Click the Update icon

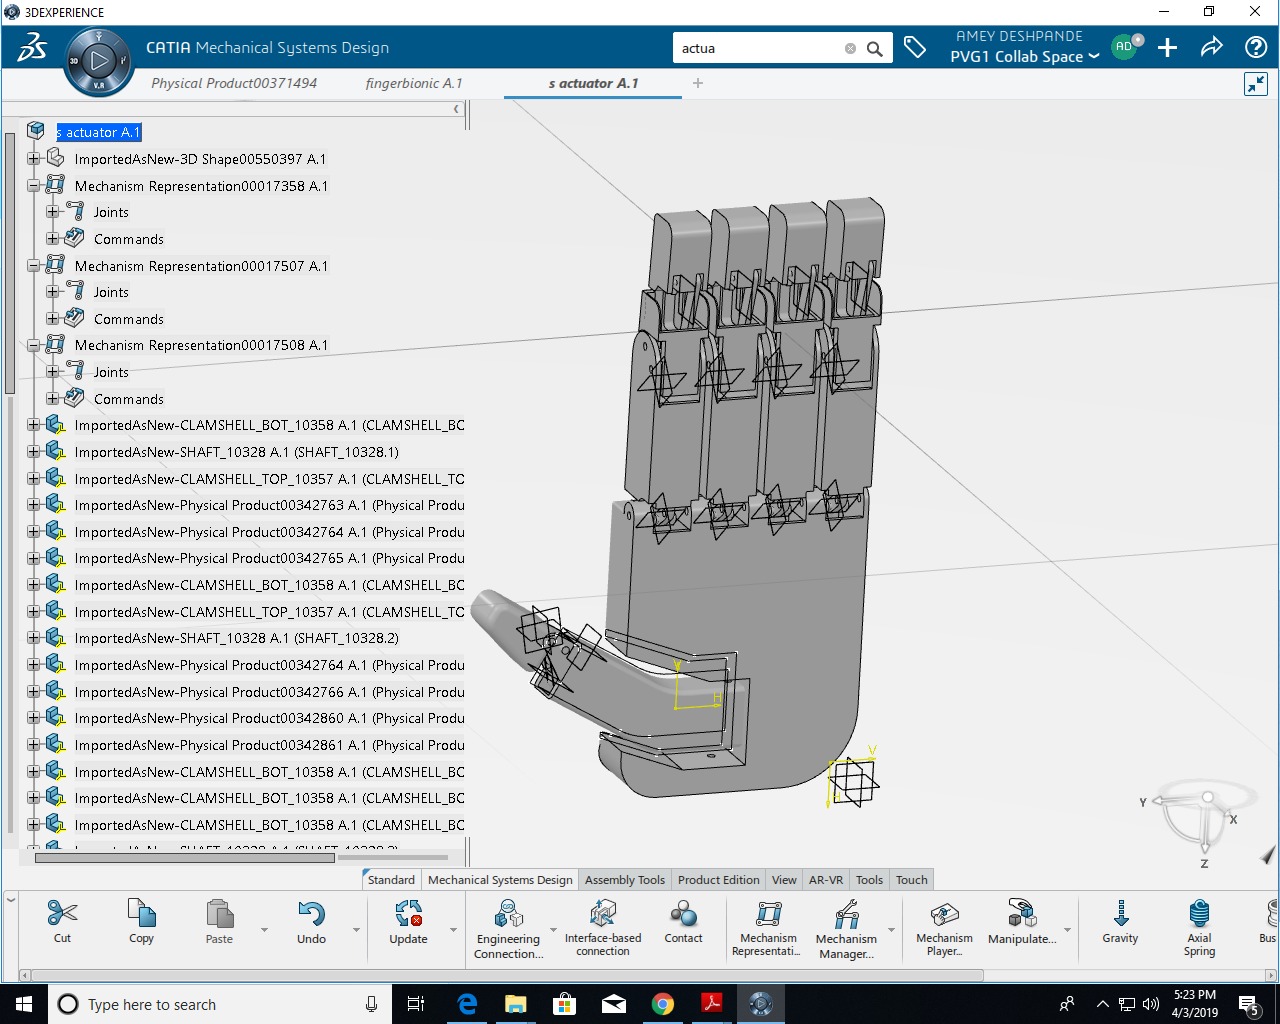coord(408,914)
